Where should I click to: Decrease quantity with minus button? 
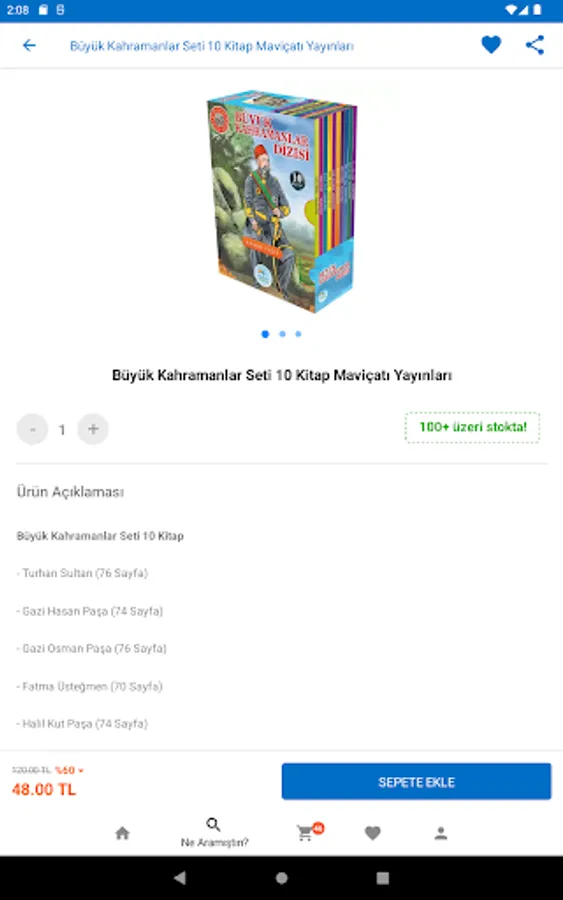pyautogui.click(x=32, y=429)
